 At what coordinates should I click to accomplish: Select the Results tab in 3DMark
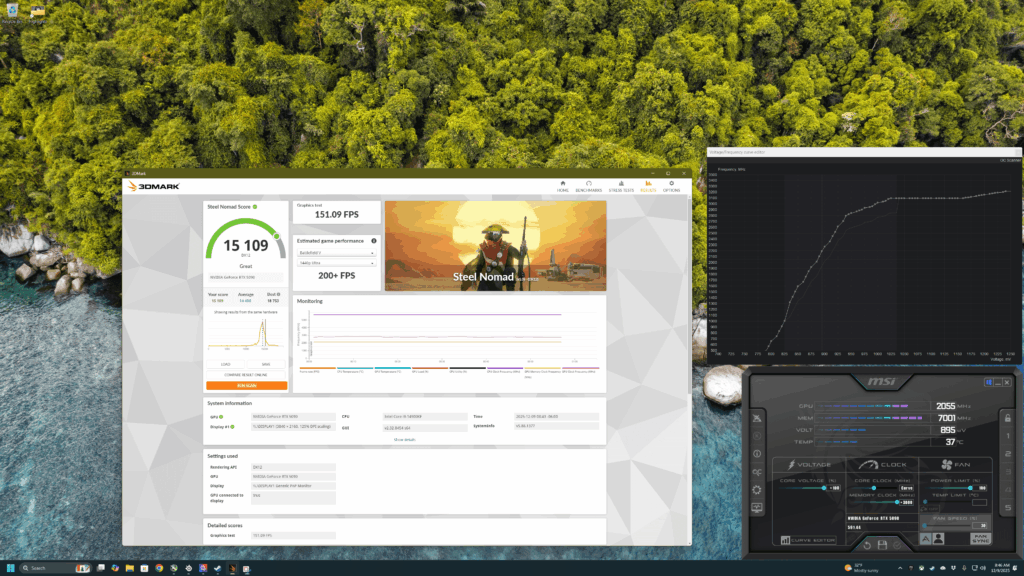(x=648, y=186)
